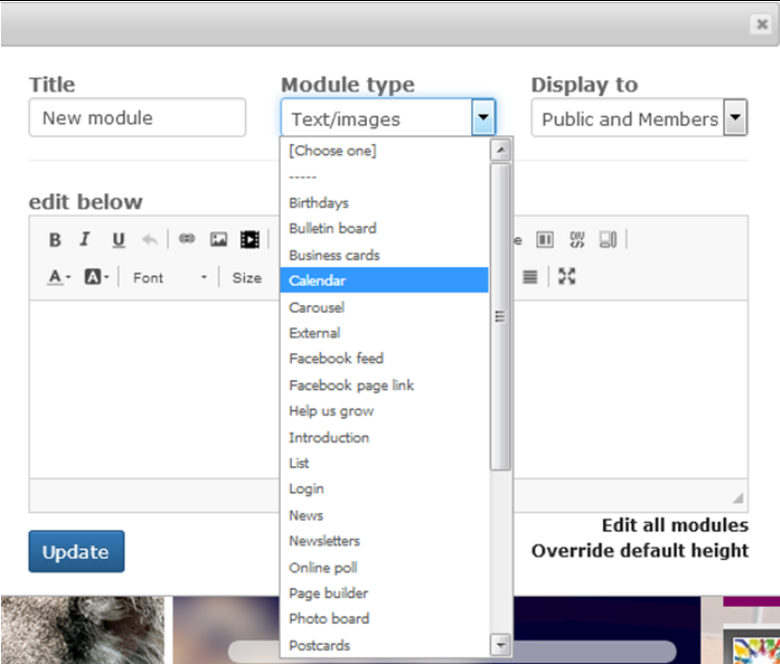This screenshot has height=664, width=780.
Task: Click the justify alignment icon
Action: click(x=530, y=277)
